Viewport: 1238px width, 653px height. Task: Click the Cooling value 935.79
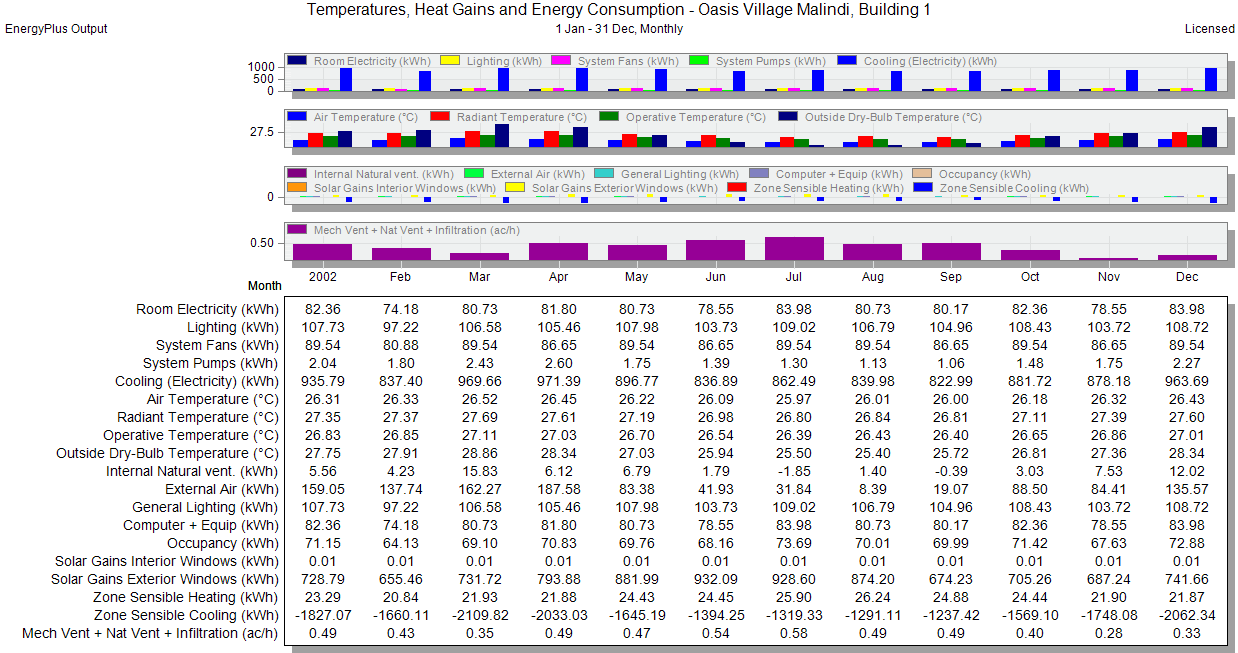(323, 382)
